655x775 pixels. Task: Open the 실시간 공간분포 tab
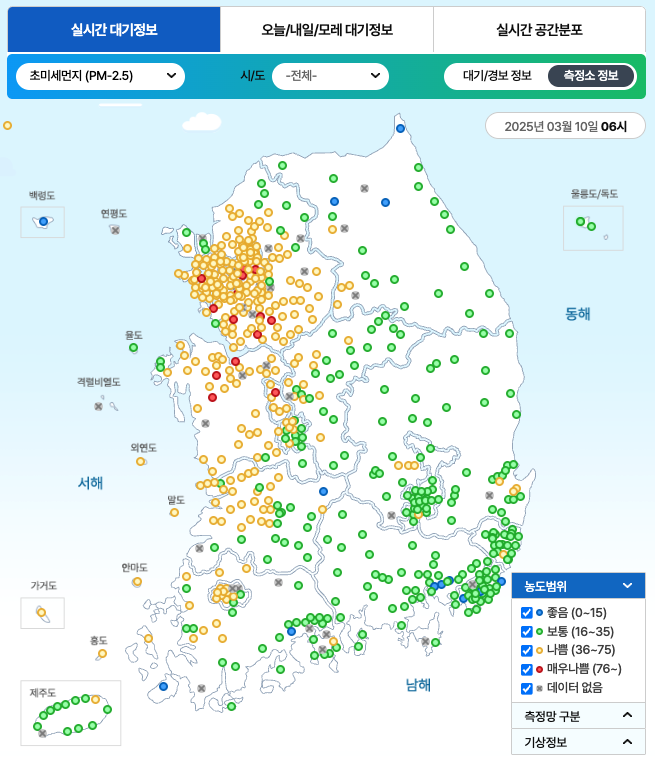coord(539,30)
